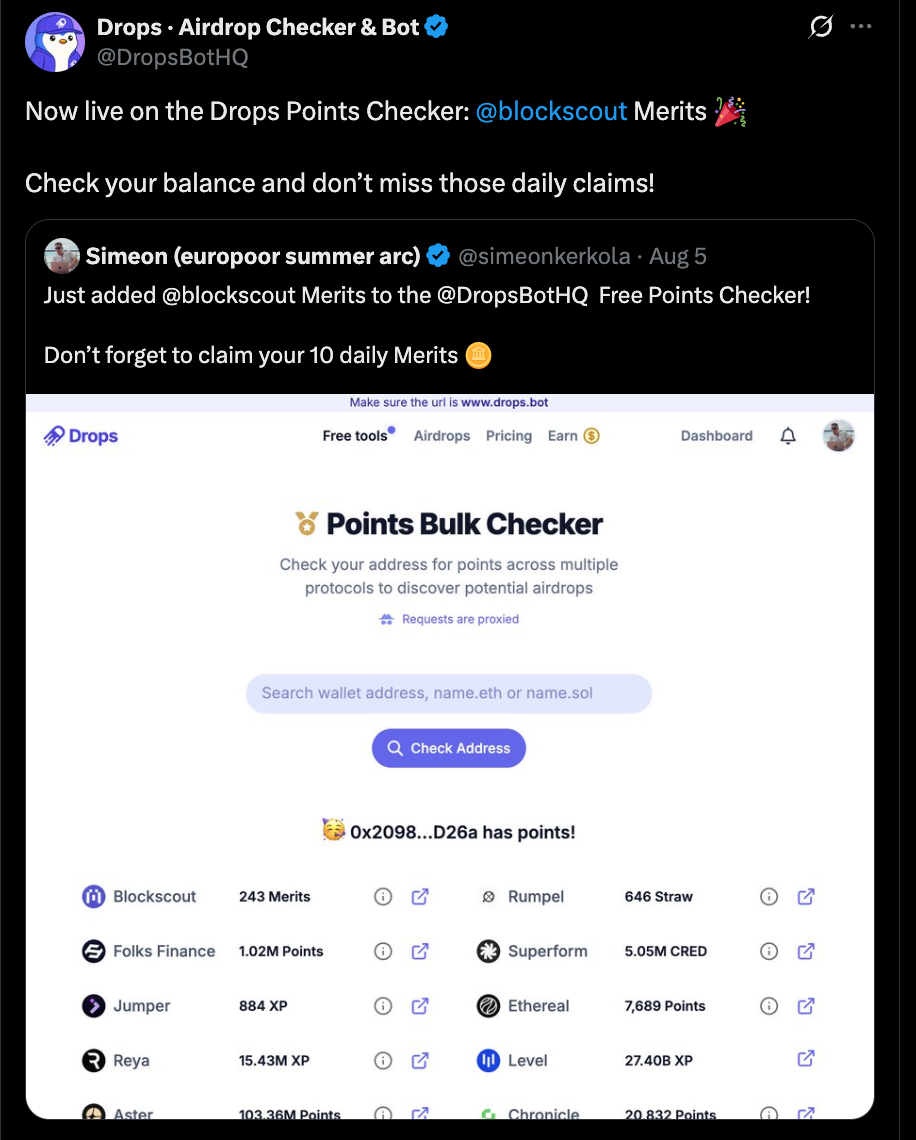Switch to the Airdrops tab
Screen dimensions: 916x1140
pyautogui.click(x=441, y=436)
